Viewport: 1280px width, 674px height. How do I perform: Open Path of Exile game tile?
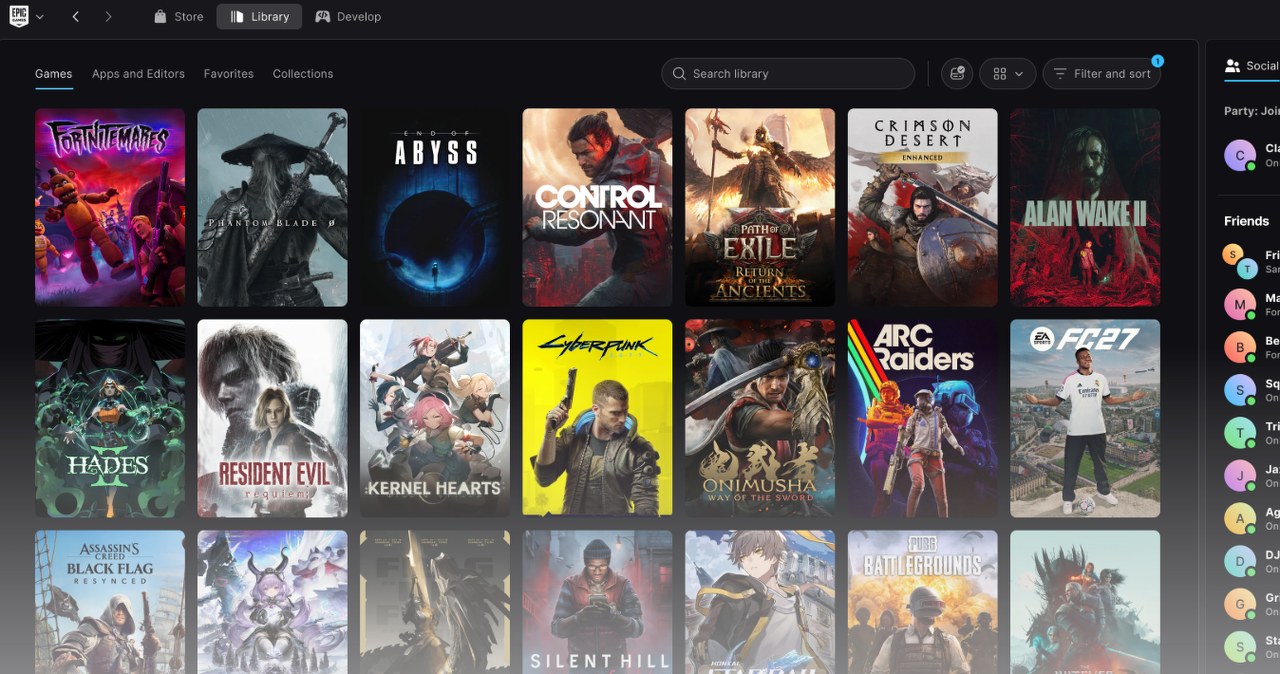[x=760, y=207]
